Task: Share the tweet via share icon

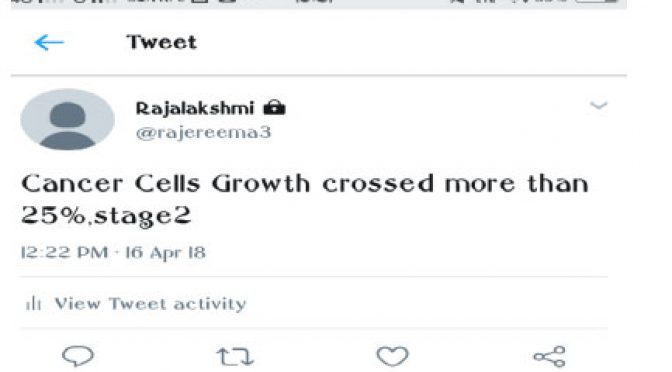Action: pyautogui.click(x=549, y=357)
